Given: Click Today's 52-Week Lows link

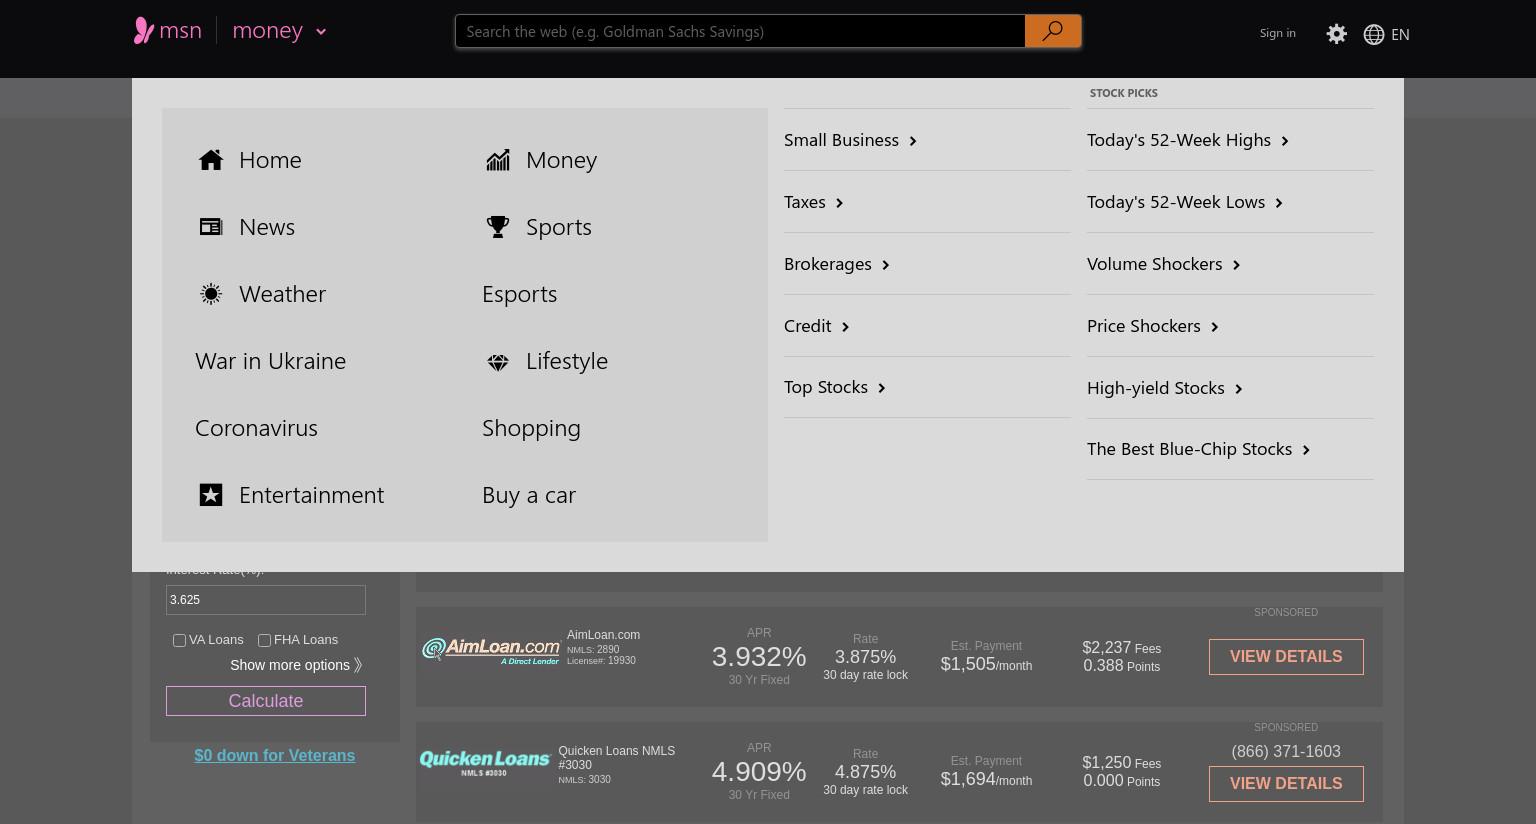Looking at the screenshot, I should (1176, 202).
